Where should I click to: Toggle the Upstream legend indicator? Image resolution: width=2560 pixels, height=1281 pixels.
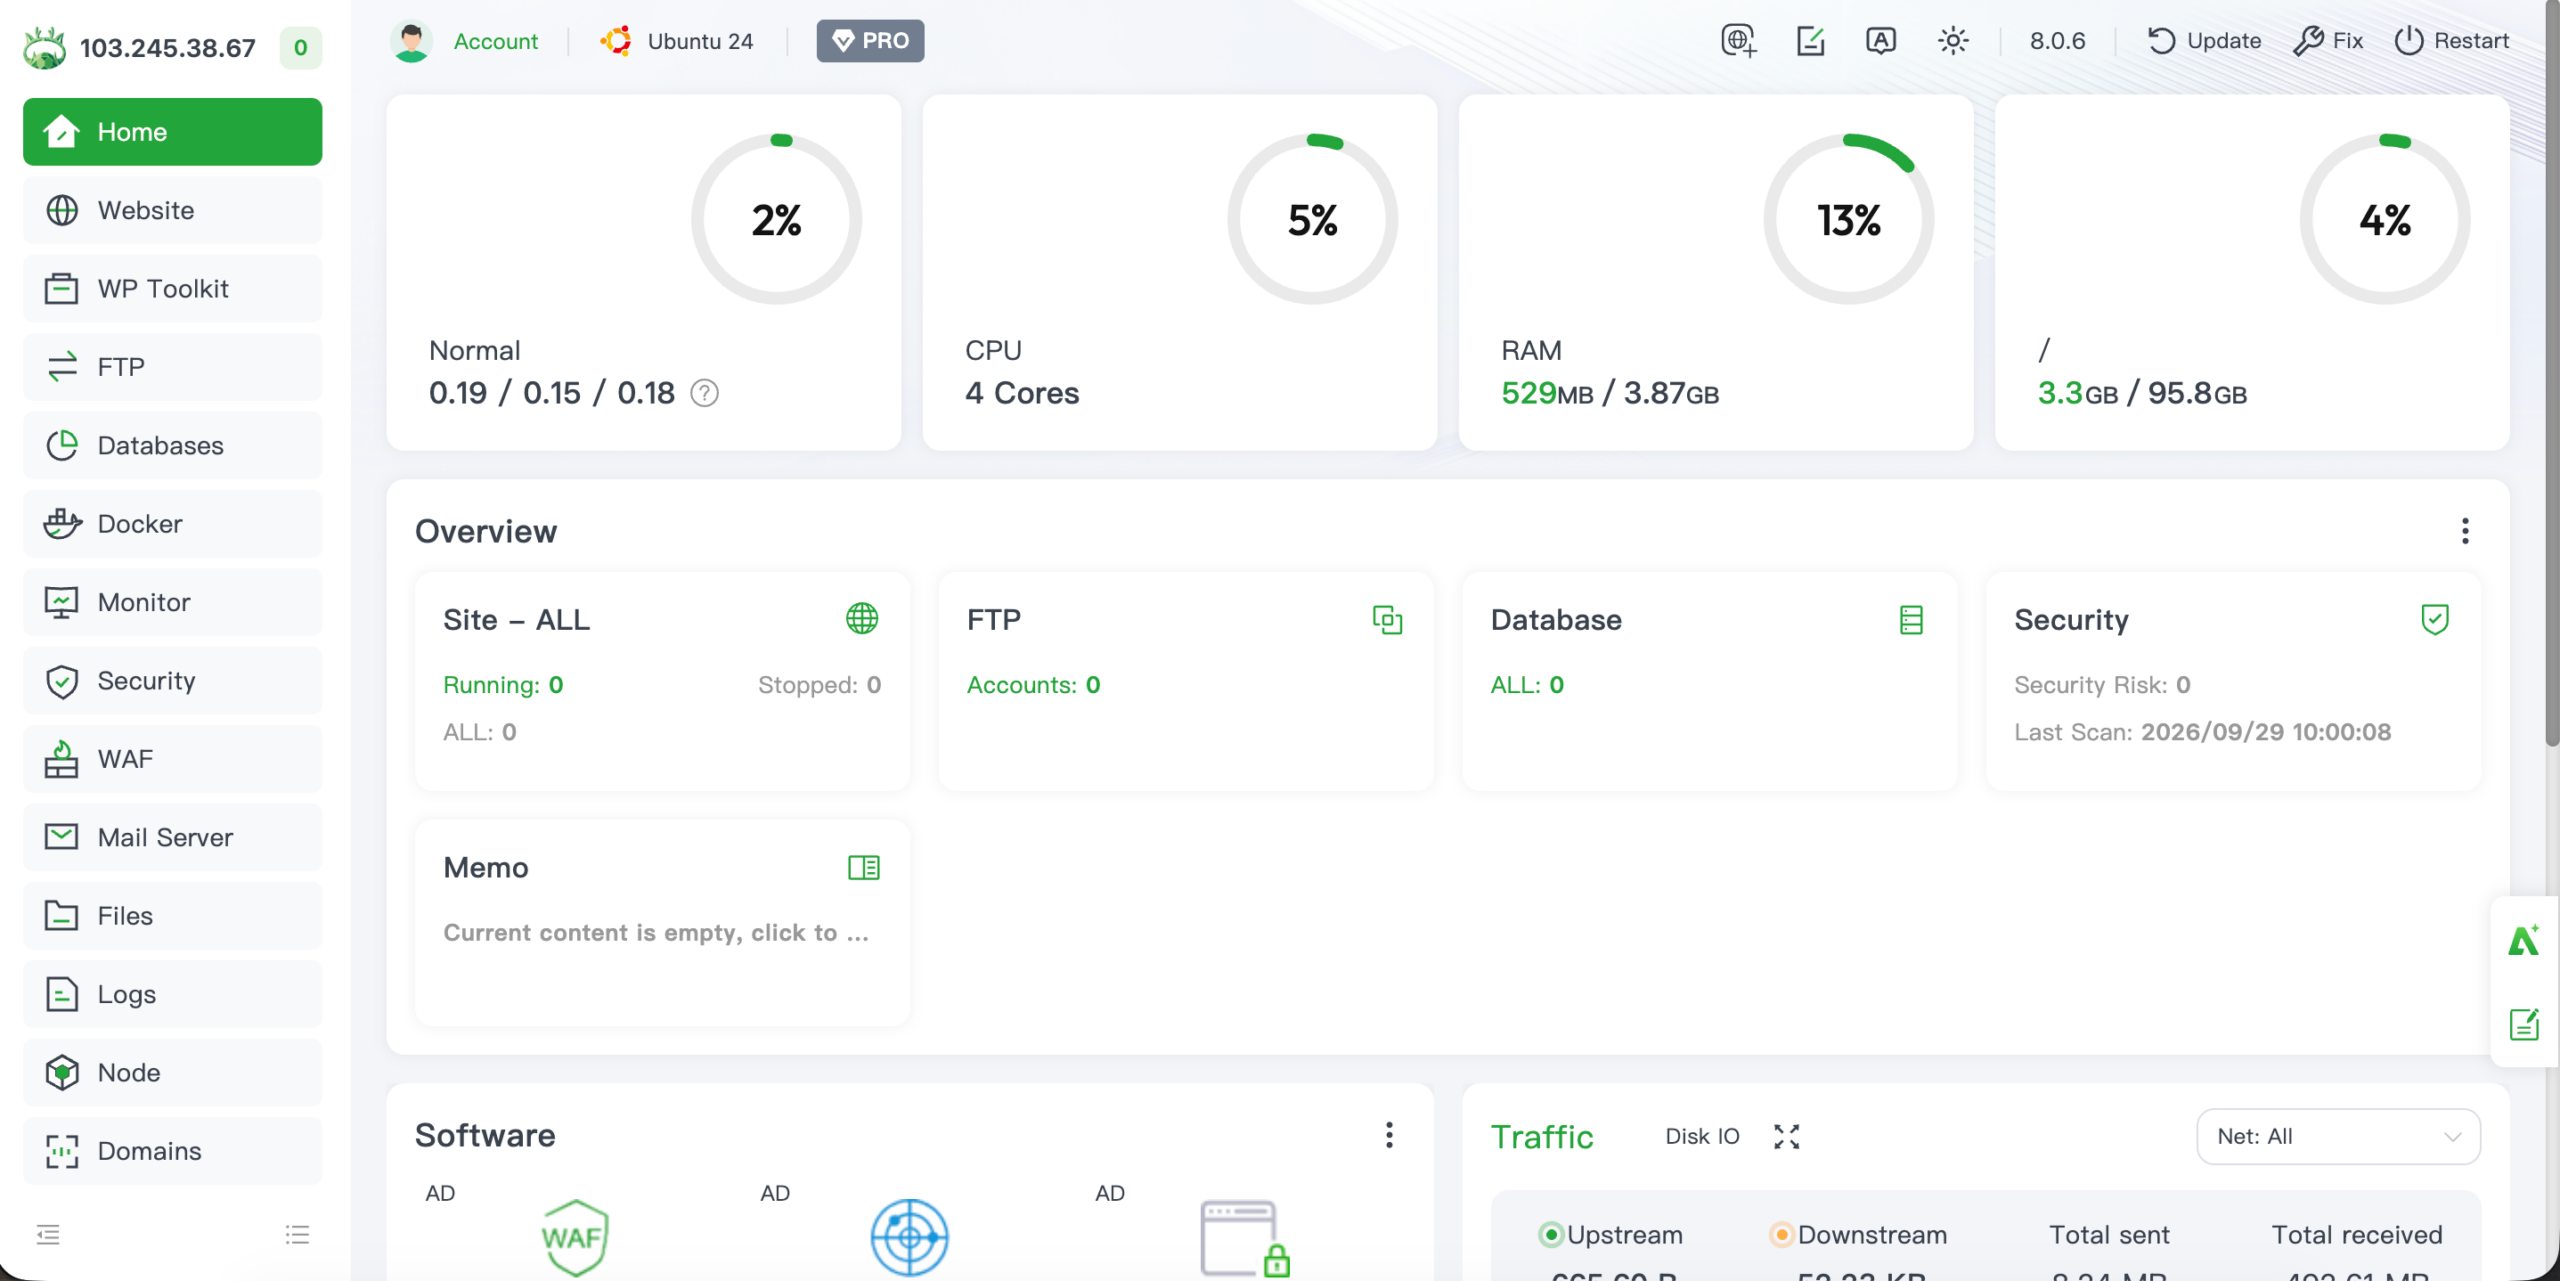point(1550,1235)
